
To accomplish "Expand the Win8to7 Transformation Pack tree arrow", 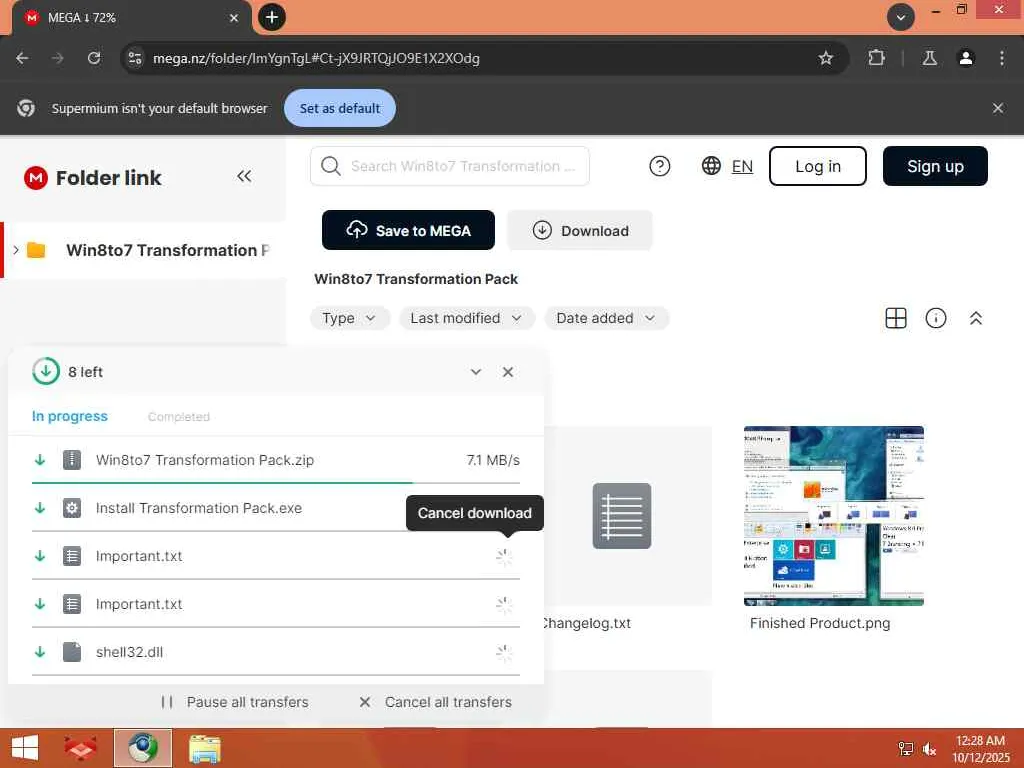I will [x=16, y=249].
